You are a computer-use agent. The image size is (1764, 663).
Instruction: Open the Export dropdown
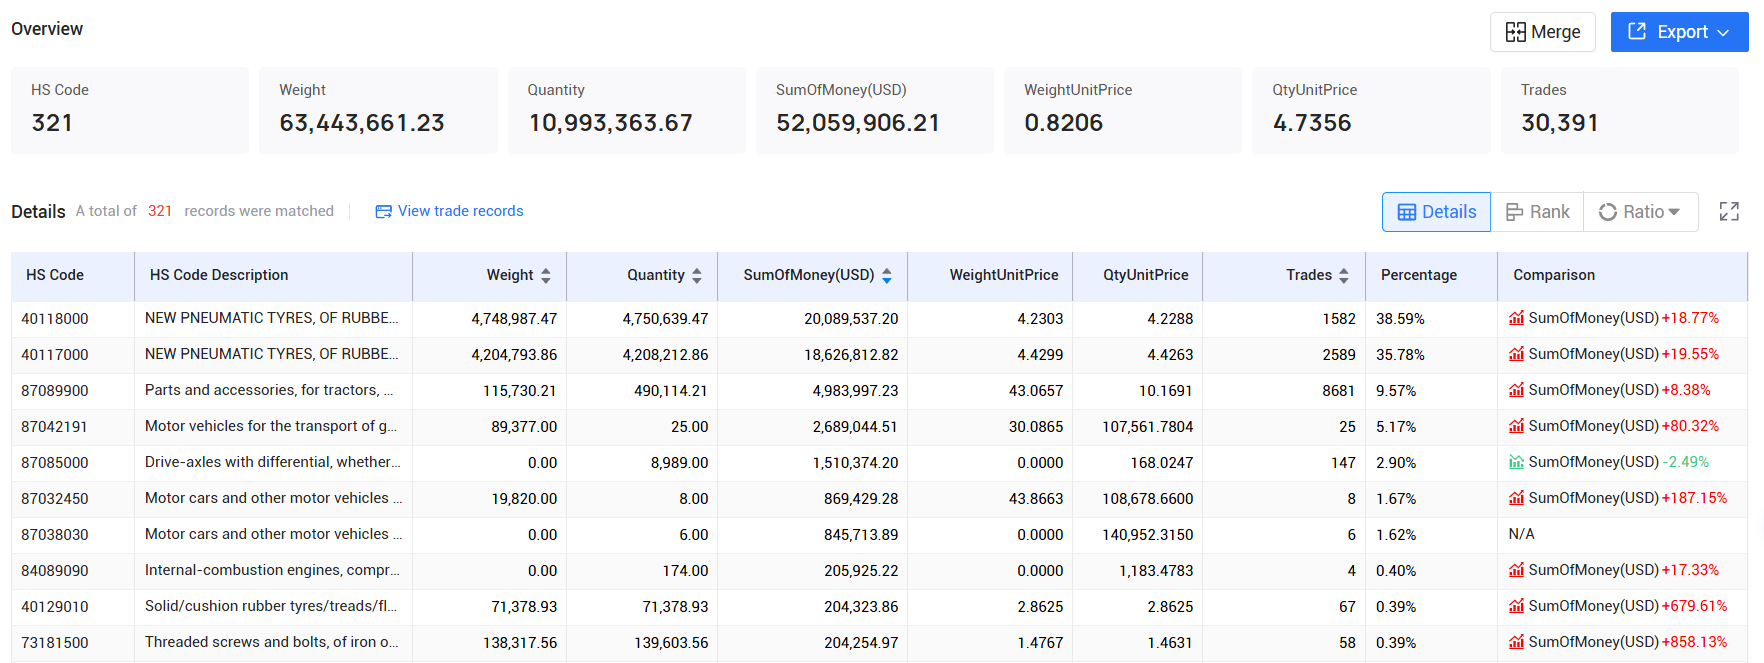[1679, 32]
